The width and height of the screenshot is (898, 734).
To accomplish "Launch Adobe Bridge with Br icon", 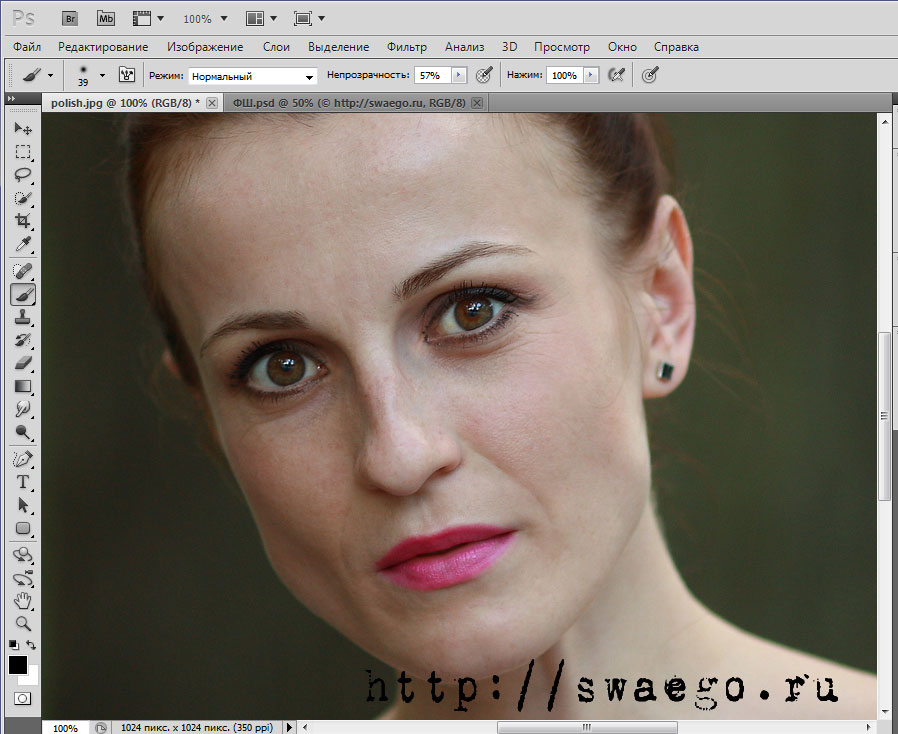I will pyautogui.click(x=70, y=18).
